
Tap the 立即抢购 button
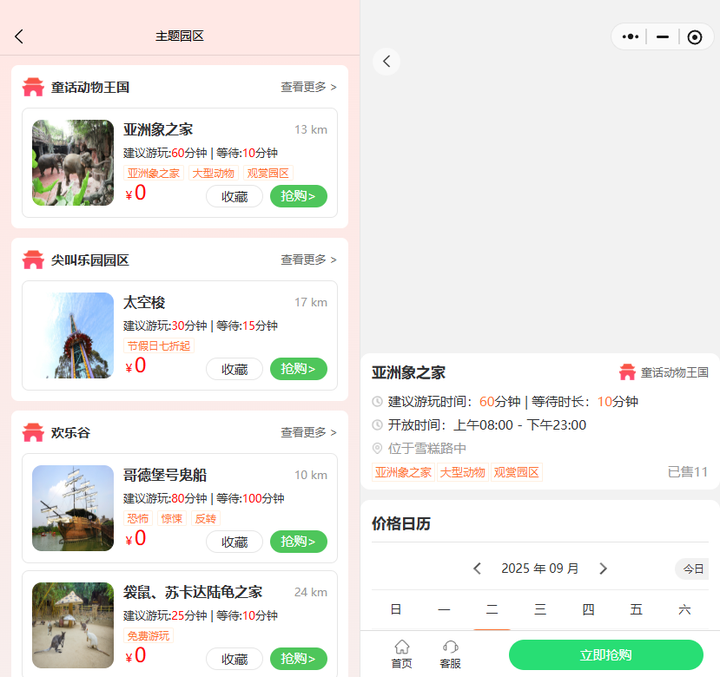606,655
